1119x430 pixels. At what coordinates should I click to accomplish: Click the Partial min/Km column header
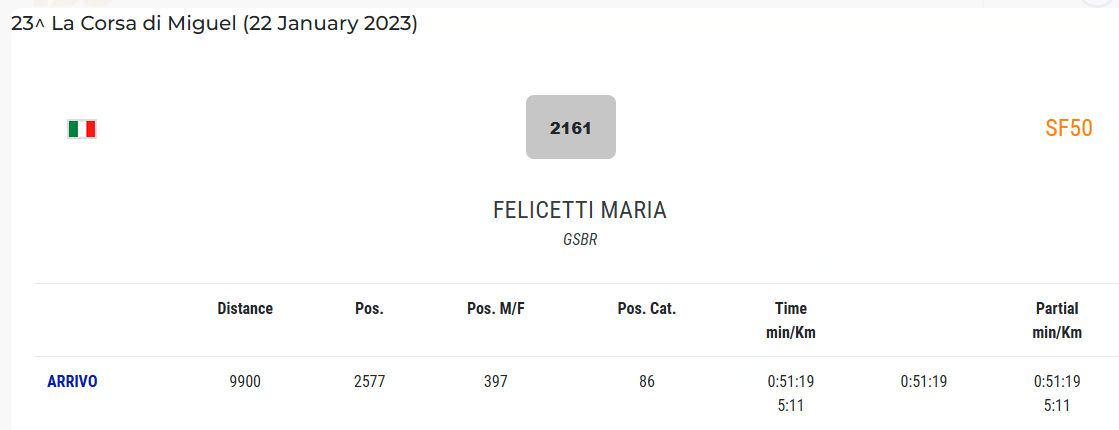tap(1057, 320)
